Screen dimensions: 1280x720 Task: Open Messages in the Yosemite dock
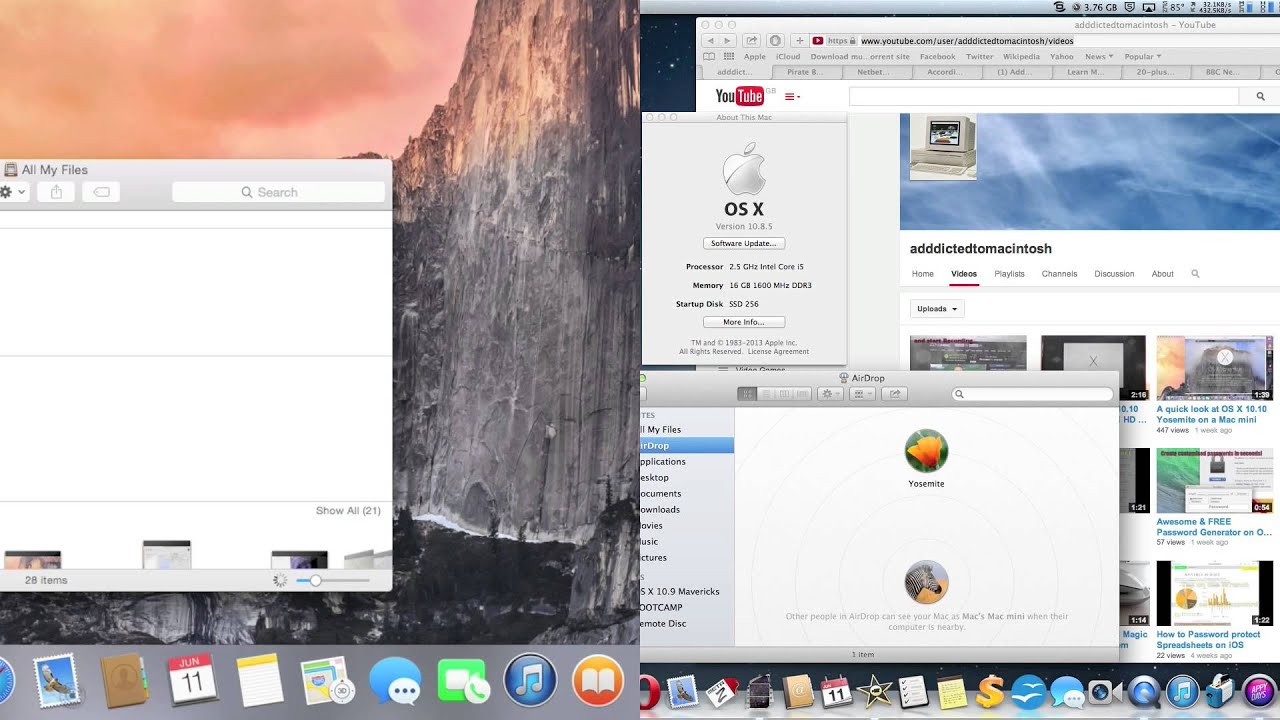point(394,682)
